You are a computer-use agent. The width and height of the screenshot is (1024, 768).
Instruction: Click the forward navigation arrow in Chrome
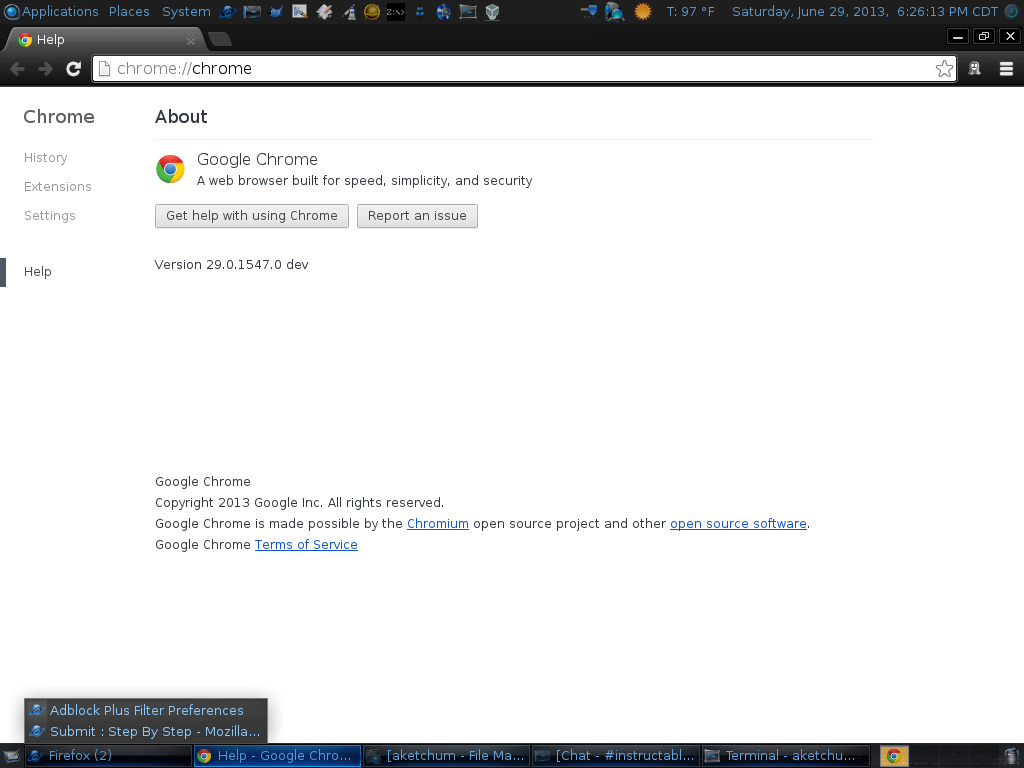coord(45,69)
